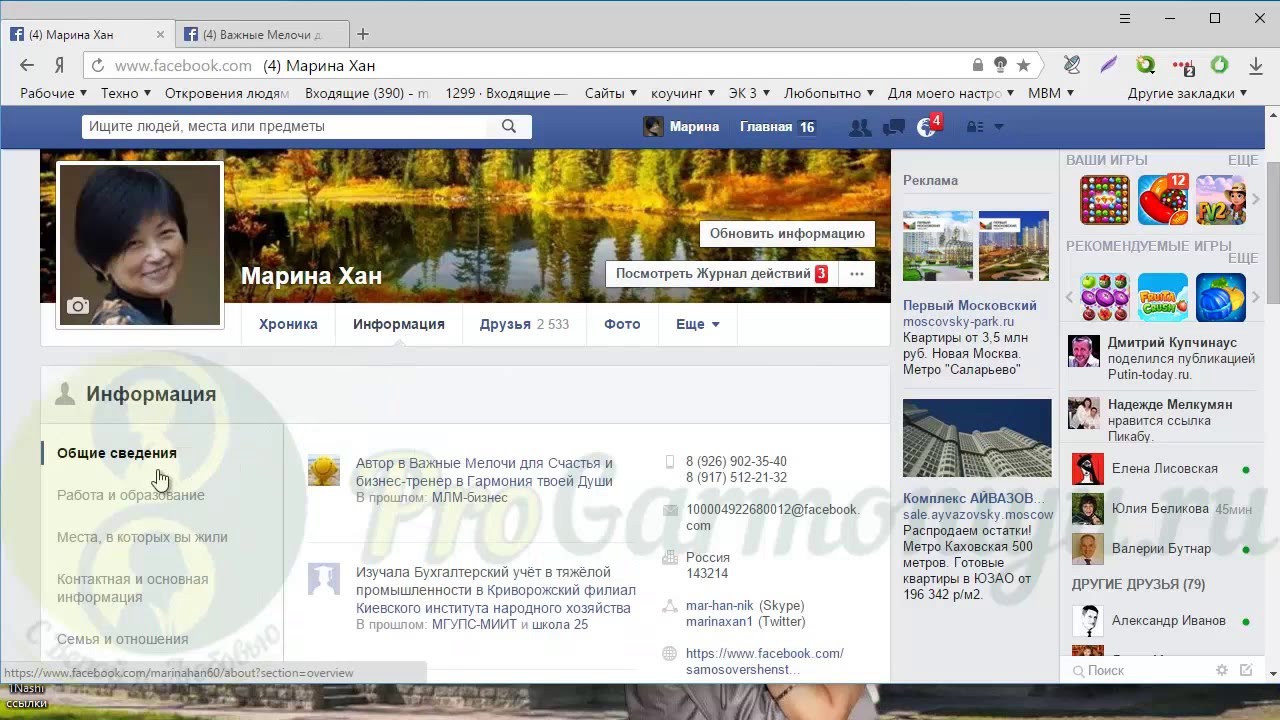Click the purple feather extension icon
The height and width of the screenshot is (720, 1280).
(1109, 66)
